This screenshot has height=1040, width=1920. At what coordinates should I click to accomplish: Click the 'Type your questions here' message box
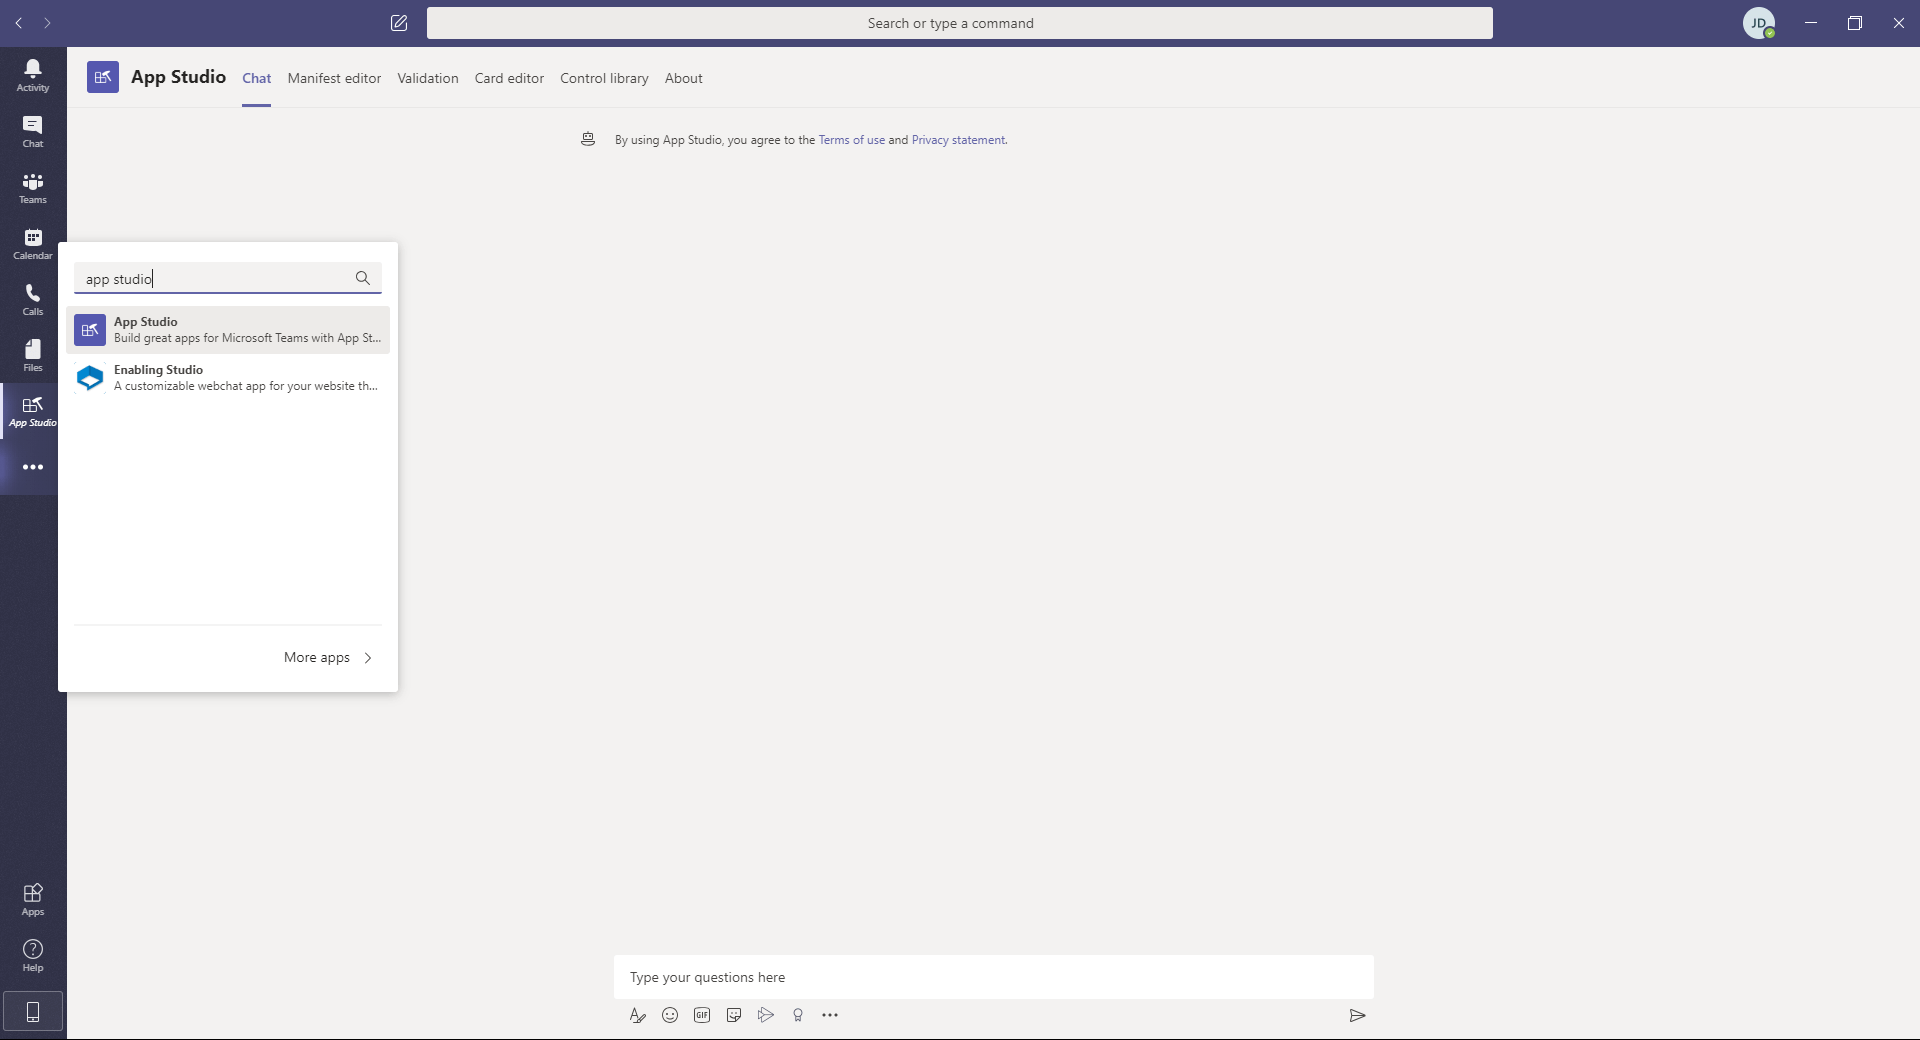[x=993, y=977]
